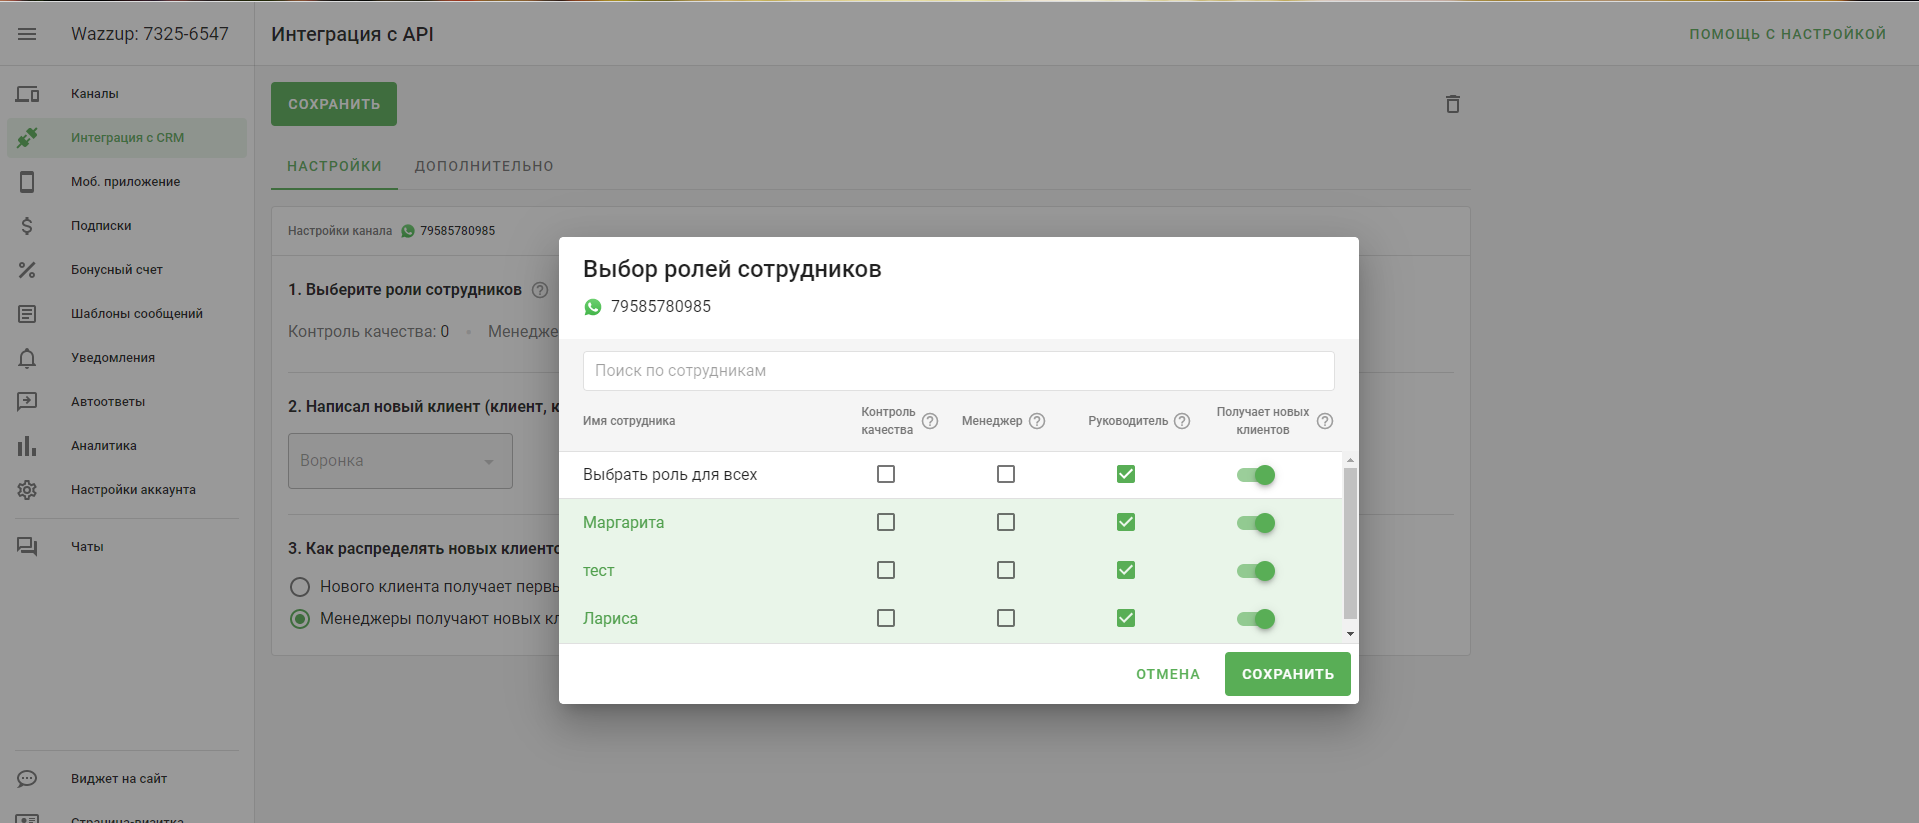
Task: Check Менеджер checkbox for Маргарита
Action: tap(1006, 522)
